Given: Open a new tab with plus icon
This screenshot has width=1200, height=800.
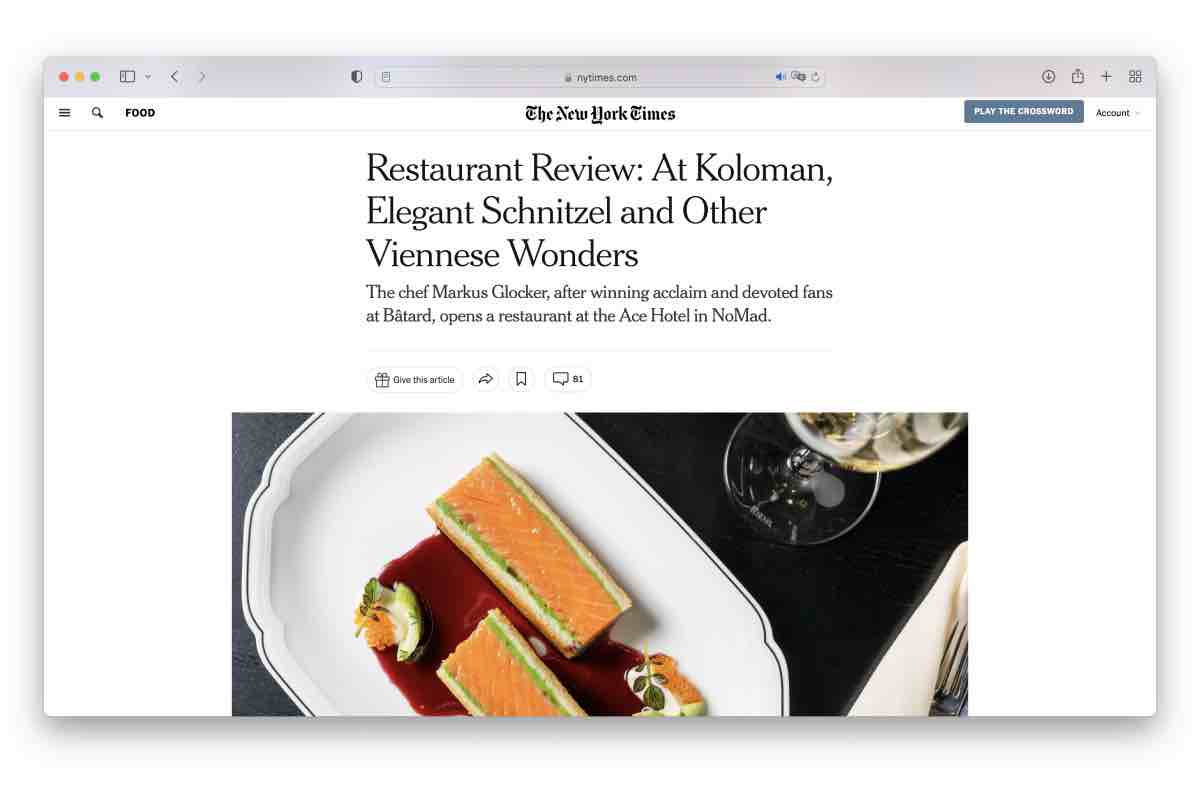Looking at the screenshot, I should tap(1106, 76).
